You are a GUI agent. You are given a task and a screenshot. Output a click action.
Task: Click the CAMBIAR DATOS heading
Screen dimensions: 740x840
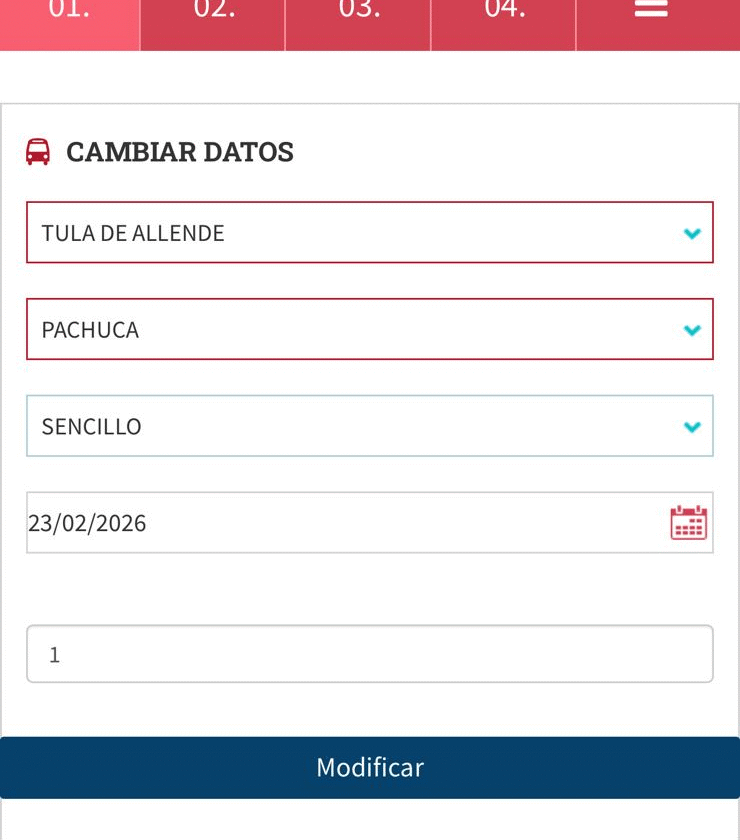tap(180, 152)
